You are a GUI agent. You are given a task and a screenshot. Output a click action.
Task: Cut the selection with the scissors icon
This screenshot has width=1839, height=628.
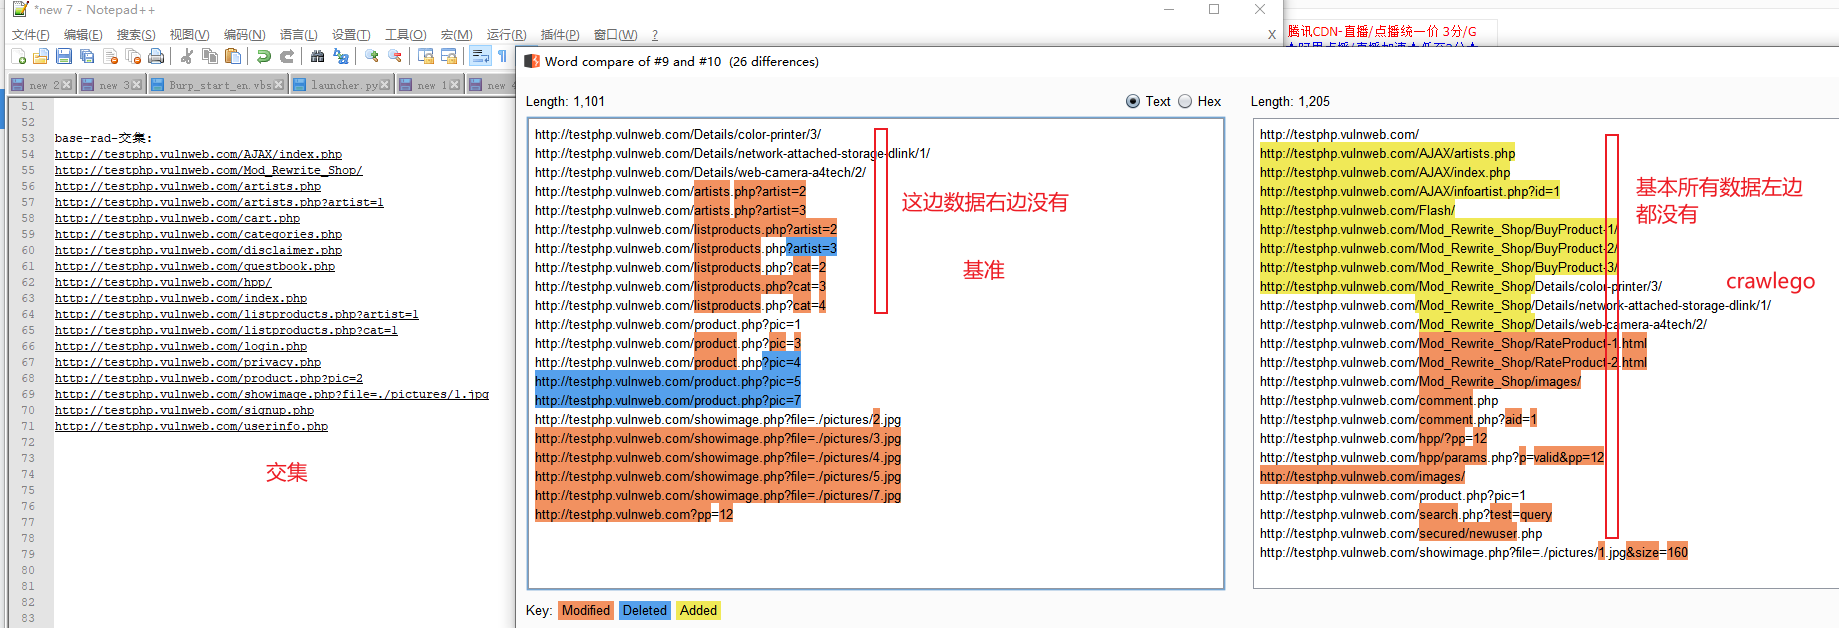(x=187, y=56)
